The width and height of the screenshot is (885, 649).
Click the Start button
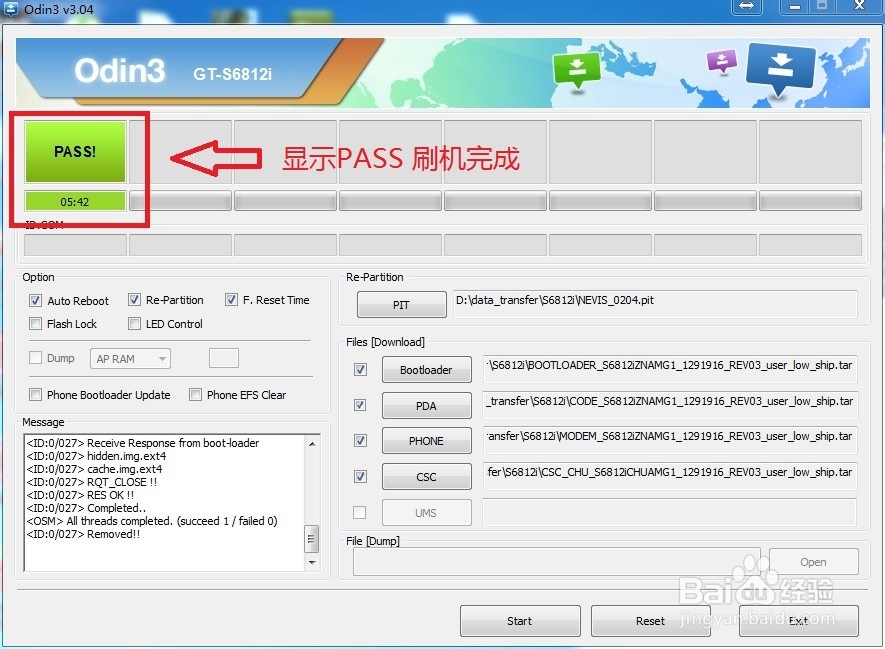click(x=520, y=621)
